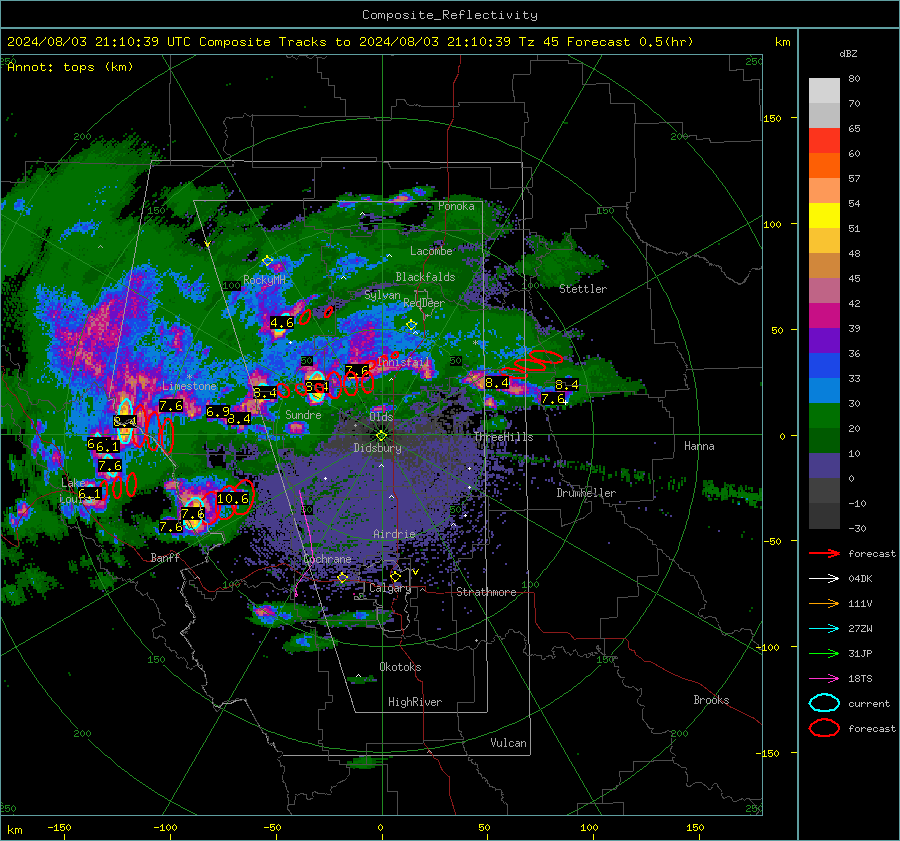Viewport: 900px width, 841px height.
Task: Click the UTC Composite Tracks timestamp header
Action: pos(350,42)
